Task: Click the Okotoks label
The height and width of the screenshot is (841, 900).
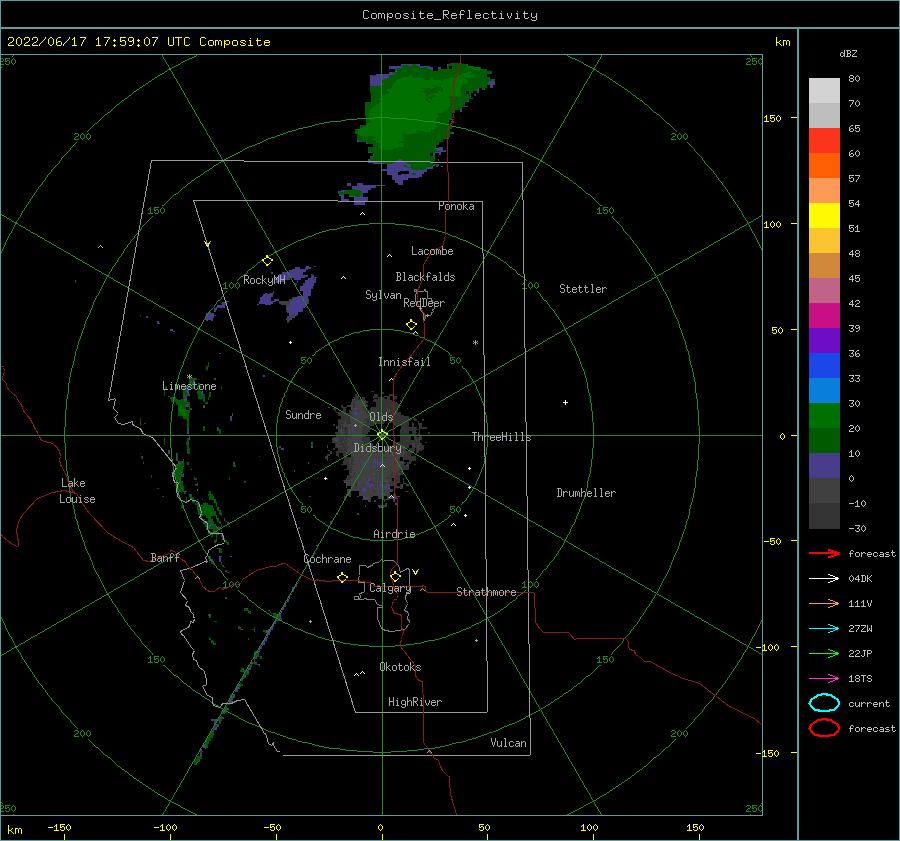Action: (400, 667)
